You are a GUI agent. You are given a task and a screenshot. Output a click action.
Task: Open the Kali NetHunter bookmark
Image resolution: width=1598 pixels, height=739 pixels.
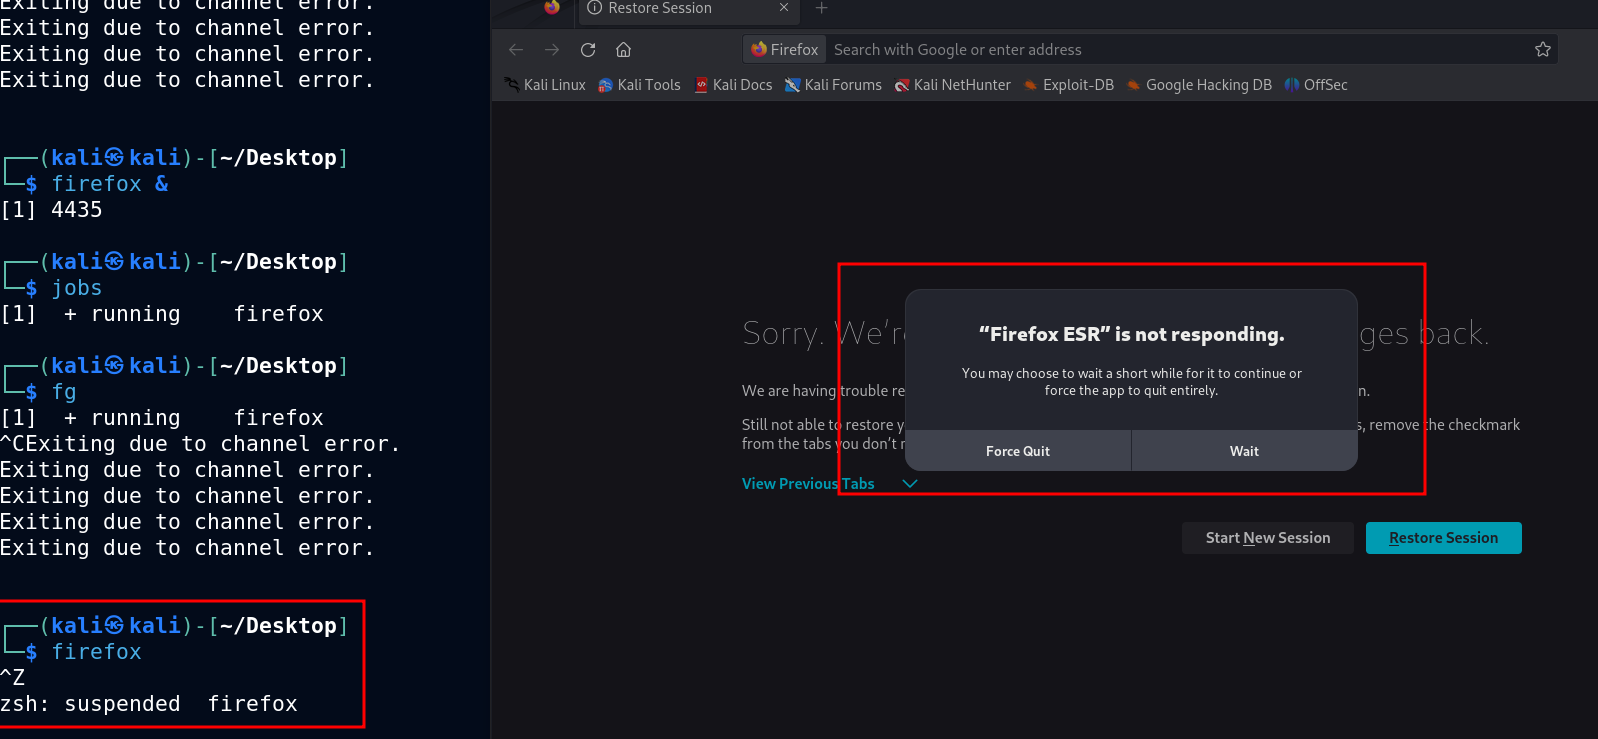[x=952, y=85]
